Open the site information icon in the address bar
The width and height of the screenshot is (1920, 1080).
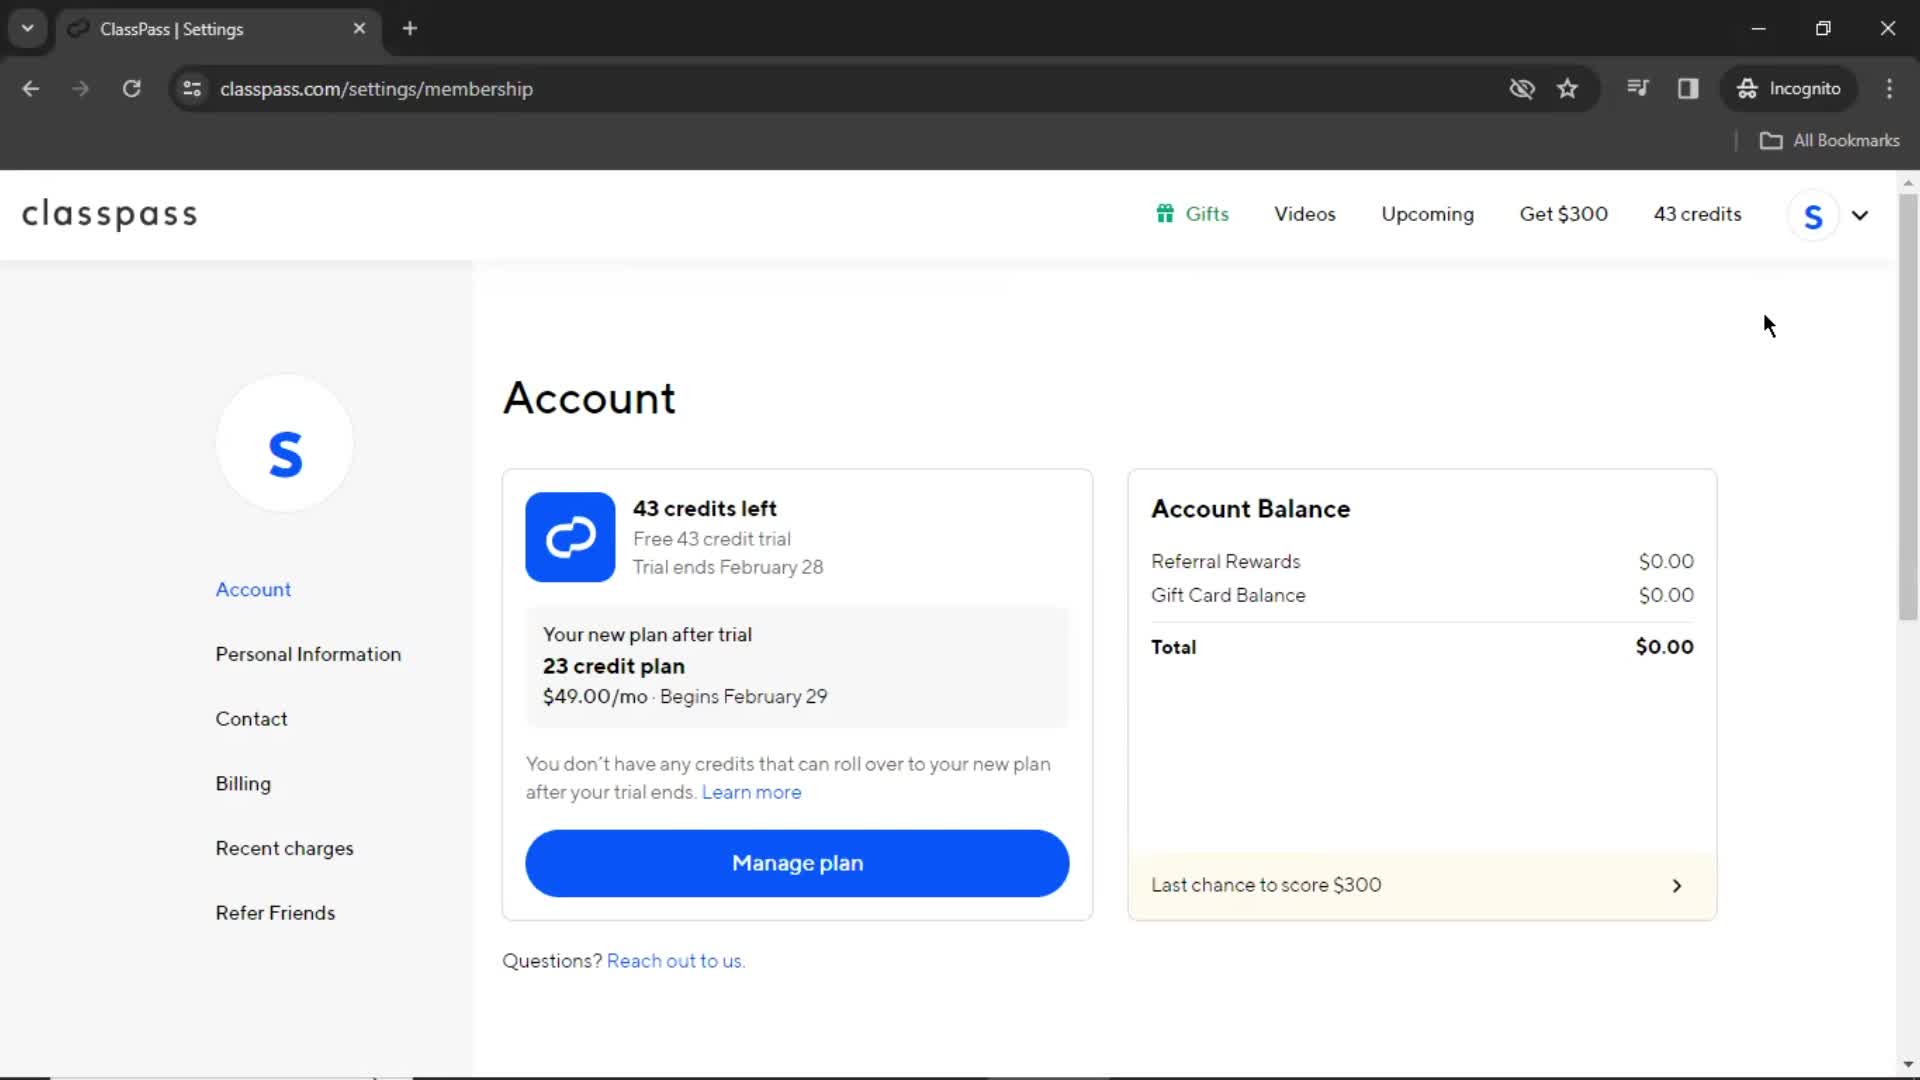[192, 89]
